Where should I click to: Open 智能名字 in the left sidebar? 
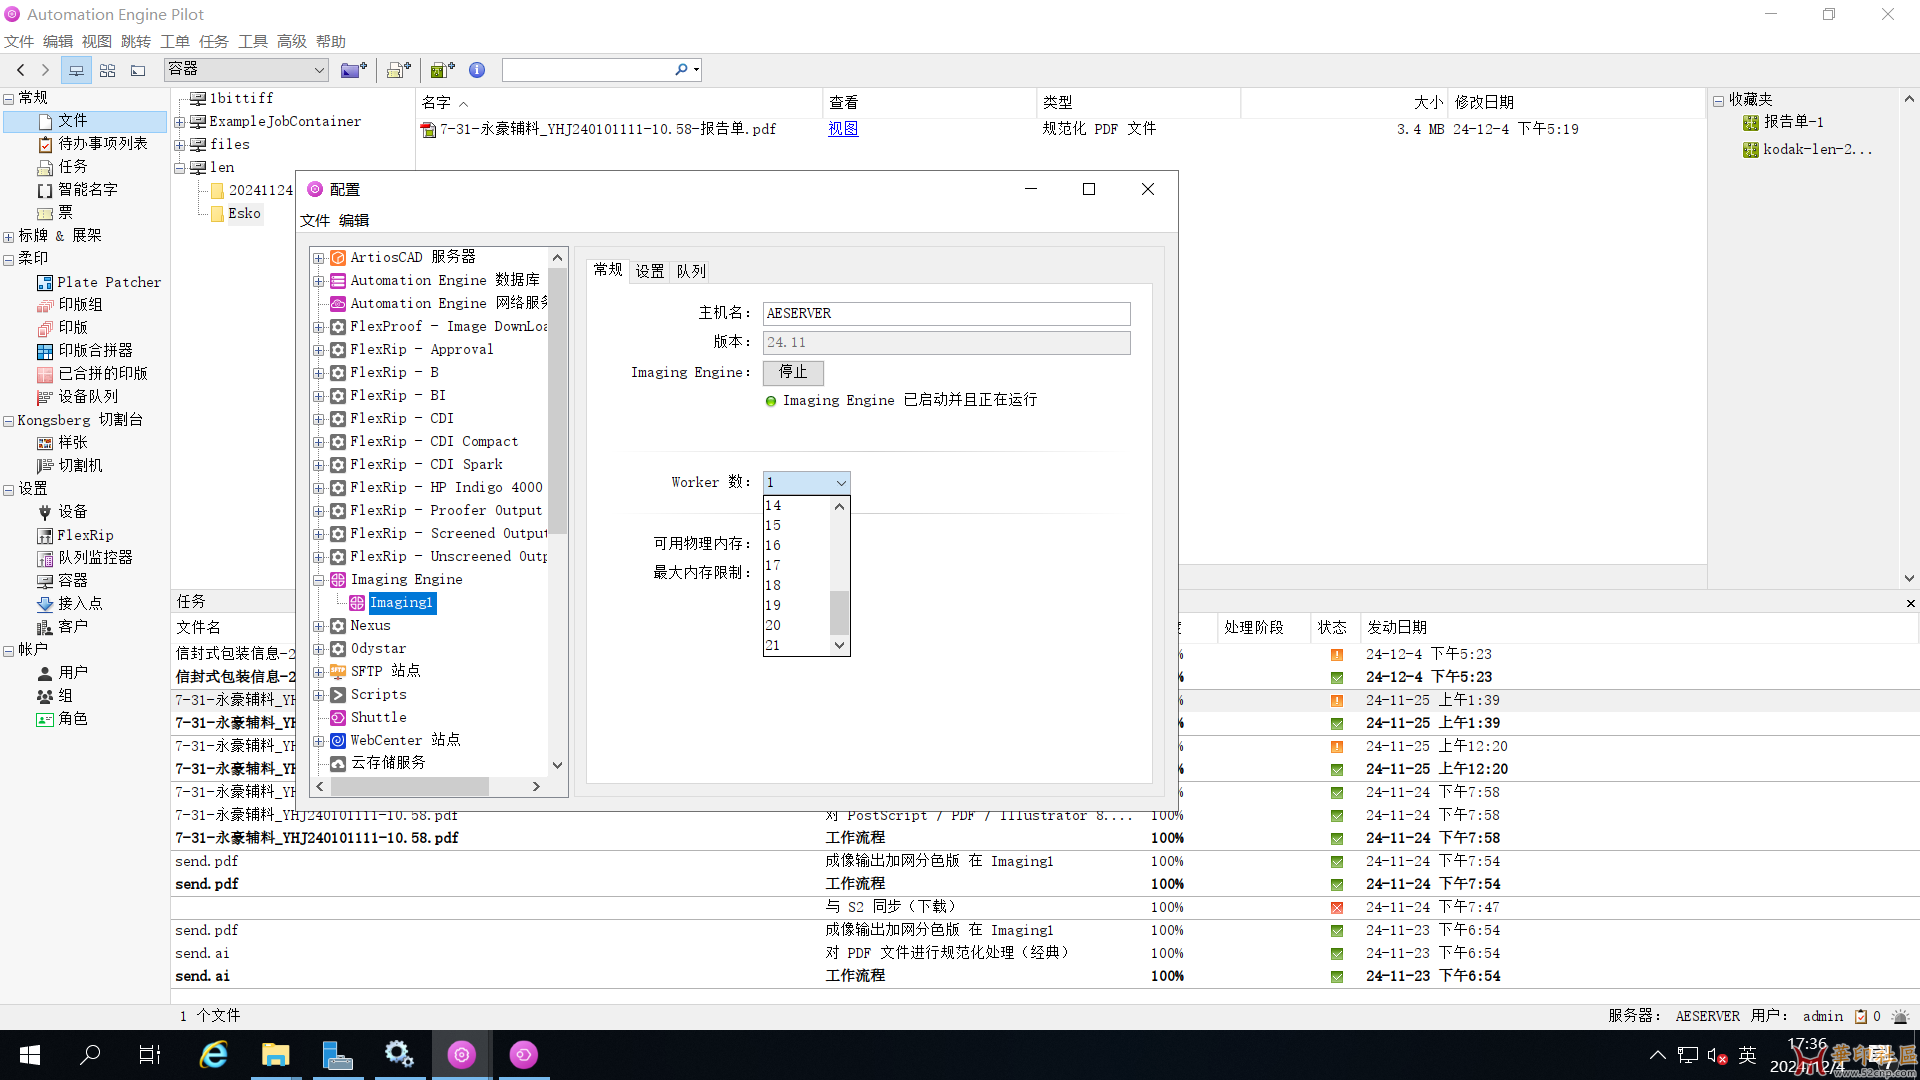click(87, 189)
